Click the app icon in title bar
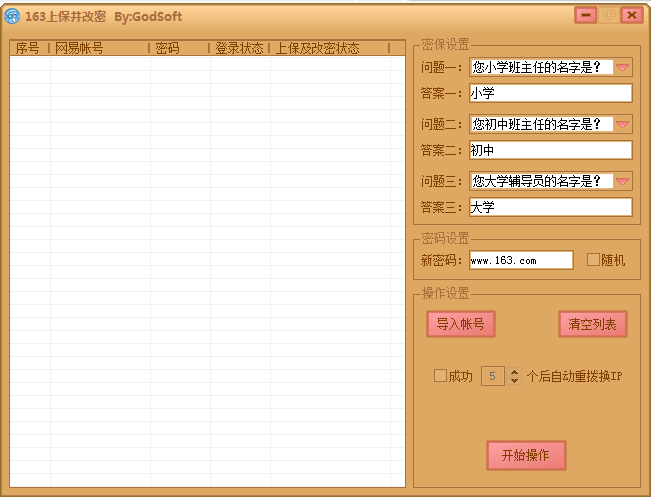The image size is (651, 497). [x=12, y=16]
